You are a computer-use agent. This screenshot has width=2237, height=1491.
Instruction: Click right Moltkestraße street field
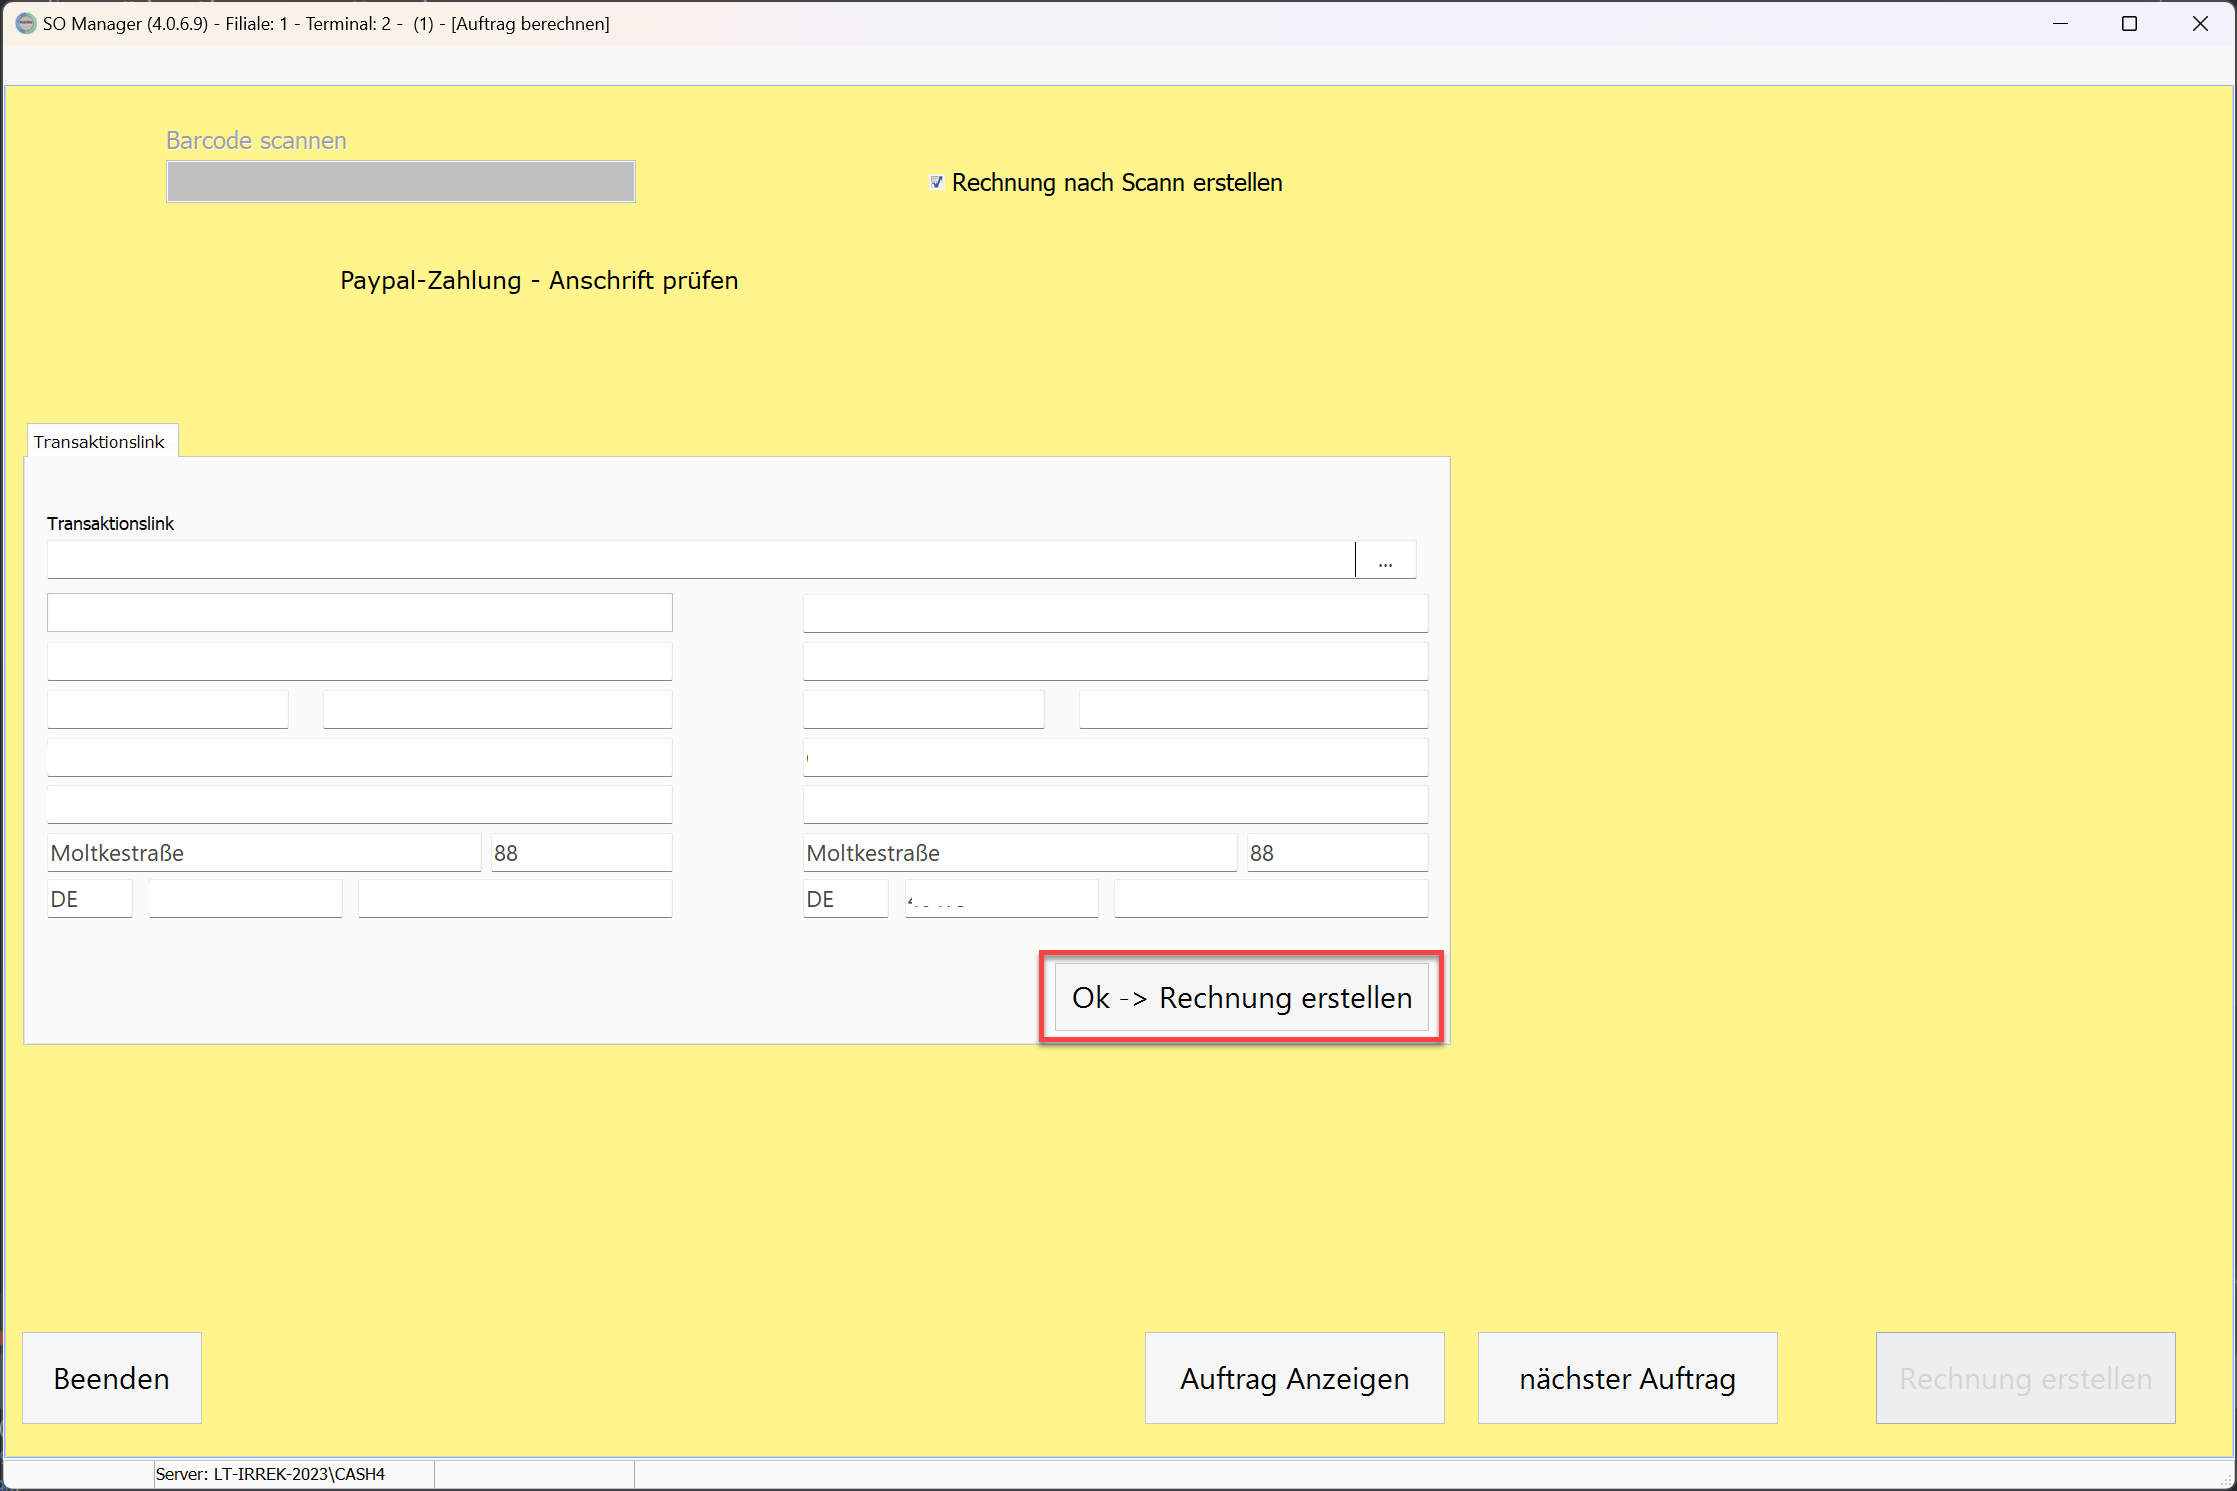tap(1019, 852)
